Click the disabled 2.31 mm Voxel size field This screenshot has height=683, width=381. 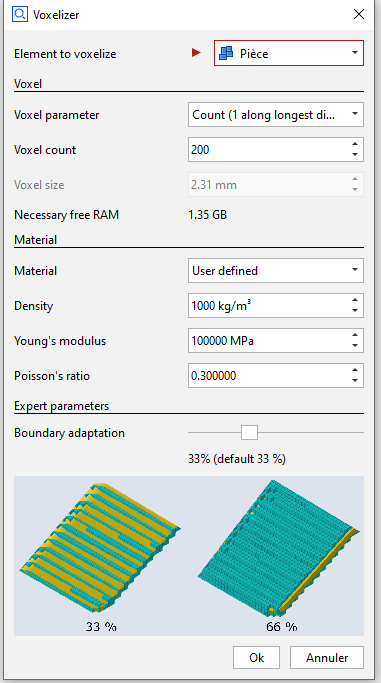(276, 184)
